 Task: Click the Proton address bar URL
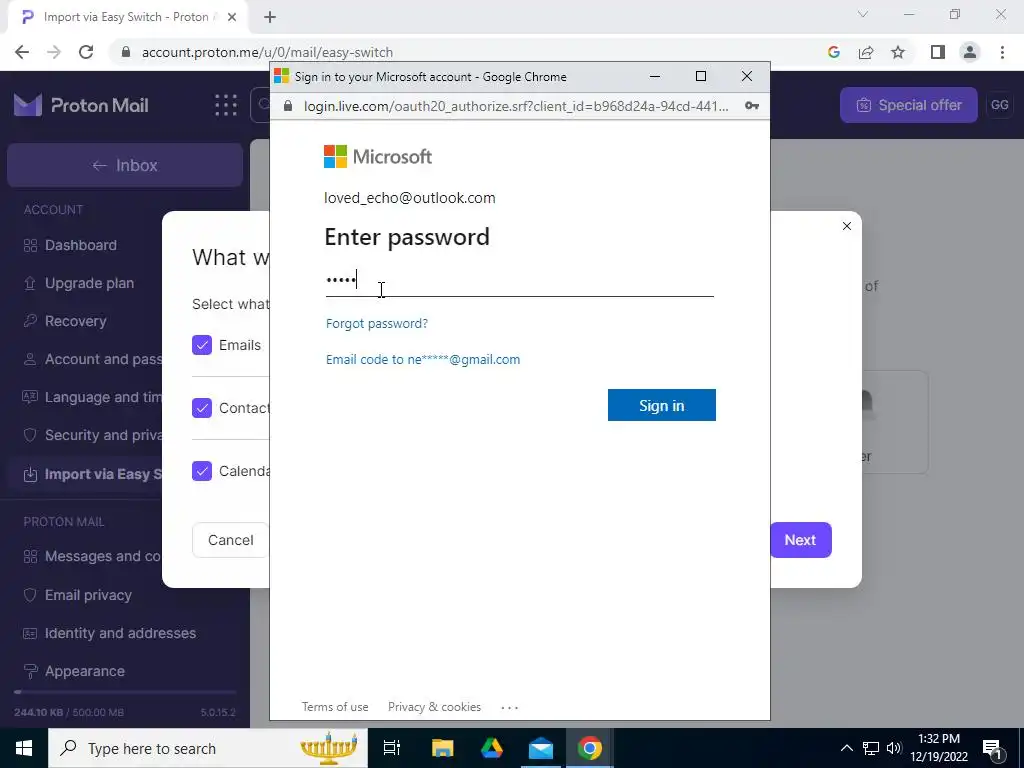click(267, 52)
